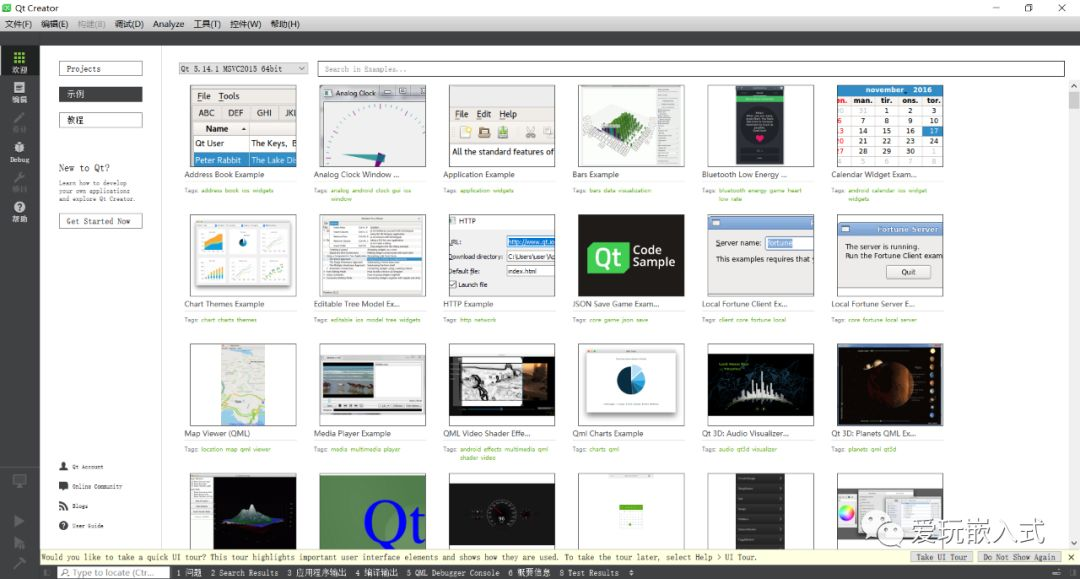This screenshot has height=579, width=1080.
Task: Open the Analog Clock Window example thumbnail
Action: pos(373,126)
